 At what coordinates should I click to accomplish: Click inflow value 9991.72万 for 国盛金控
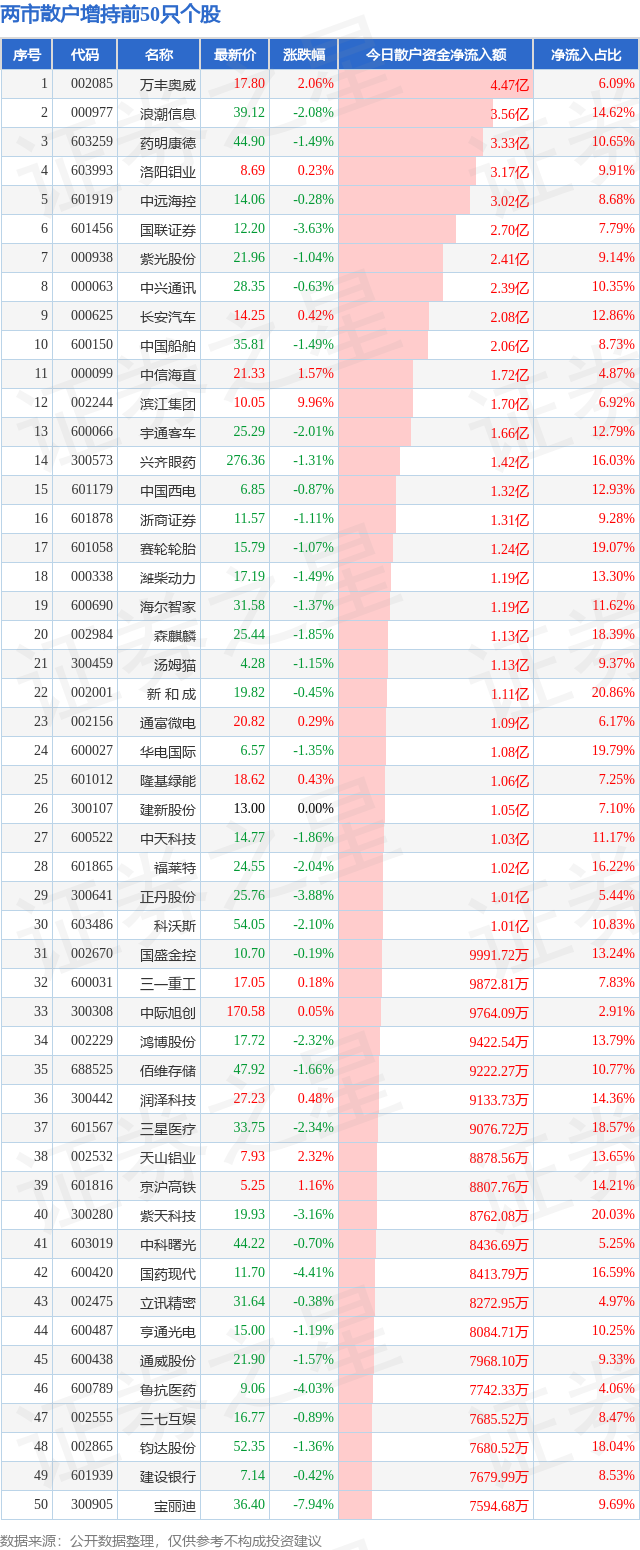click(x=498, y=954)
